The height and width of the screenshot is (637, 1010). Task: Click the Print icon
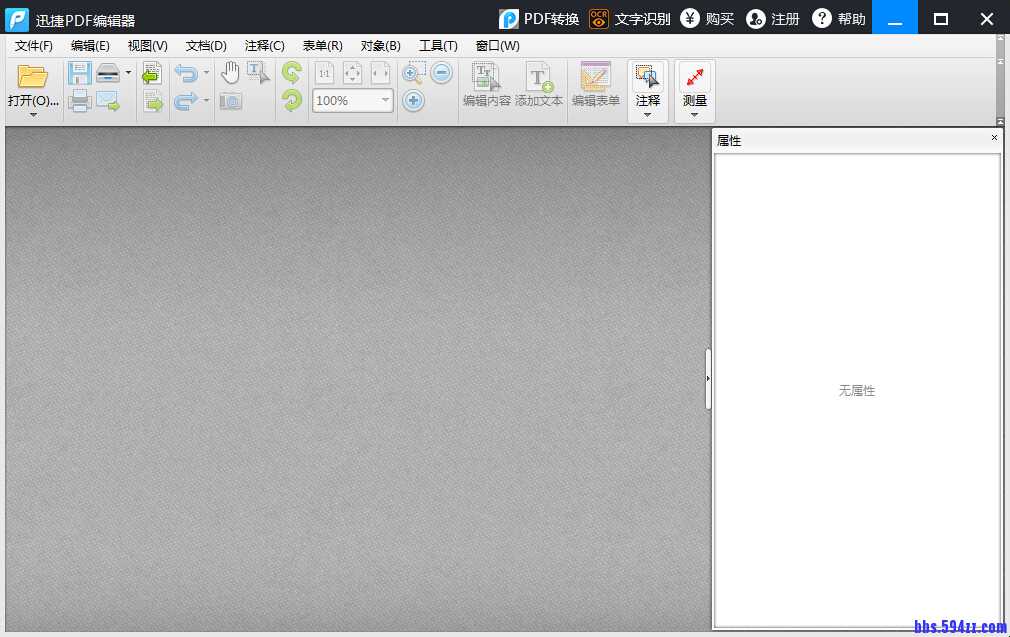coord(79,101)
